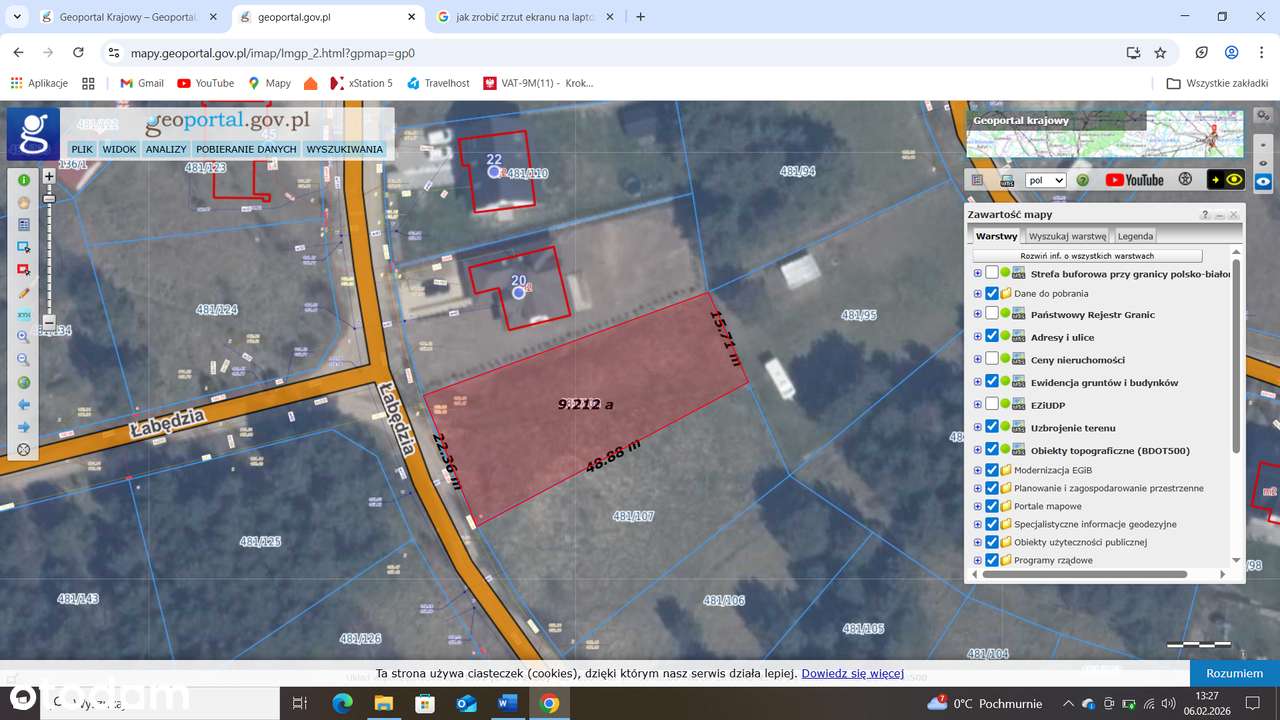1280x720 pixels.
Task: Bookmark this page with the star icon
Action: 1160,53
